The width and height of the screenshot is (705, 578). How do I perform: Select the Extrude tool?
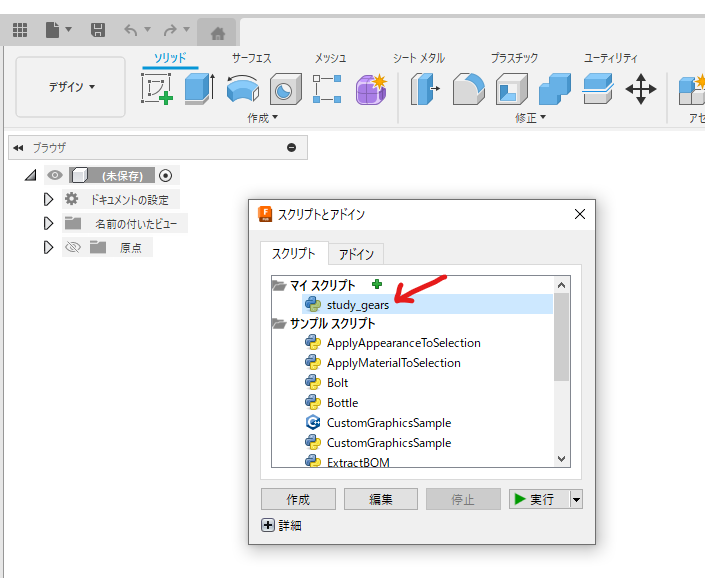[x=199, y=90]
